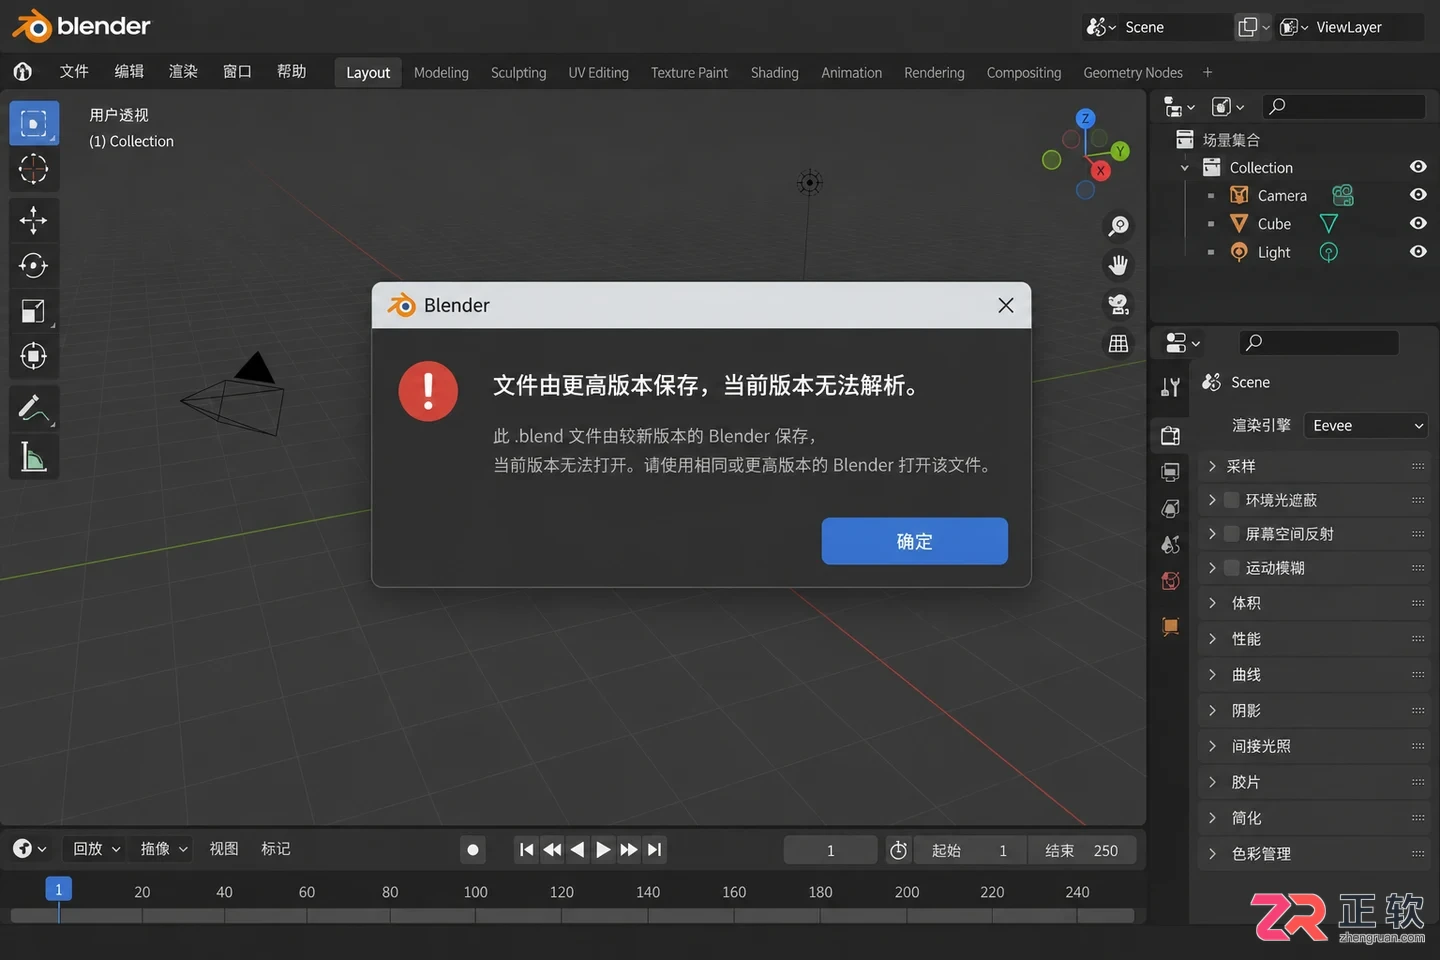Open World properties tab icon

coord(1171,581)
